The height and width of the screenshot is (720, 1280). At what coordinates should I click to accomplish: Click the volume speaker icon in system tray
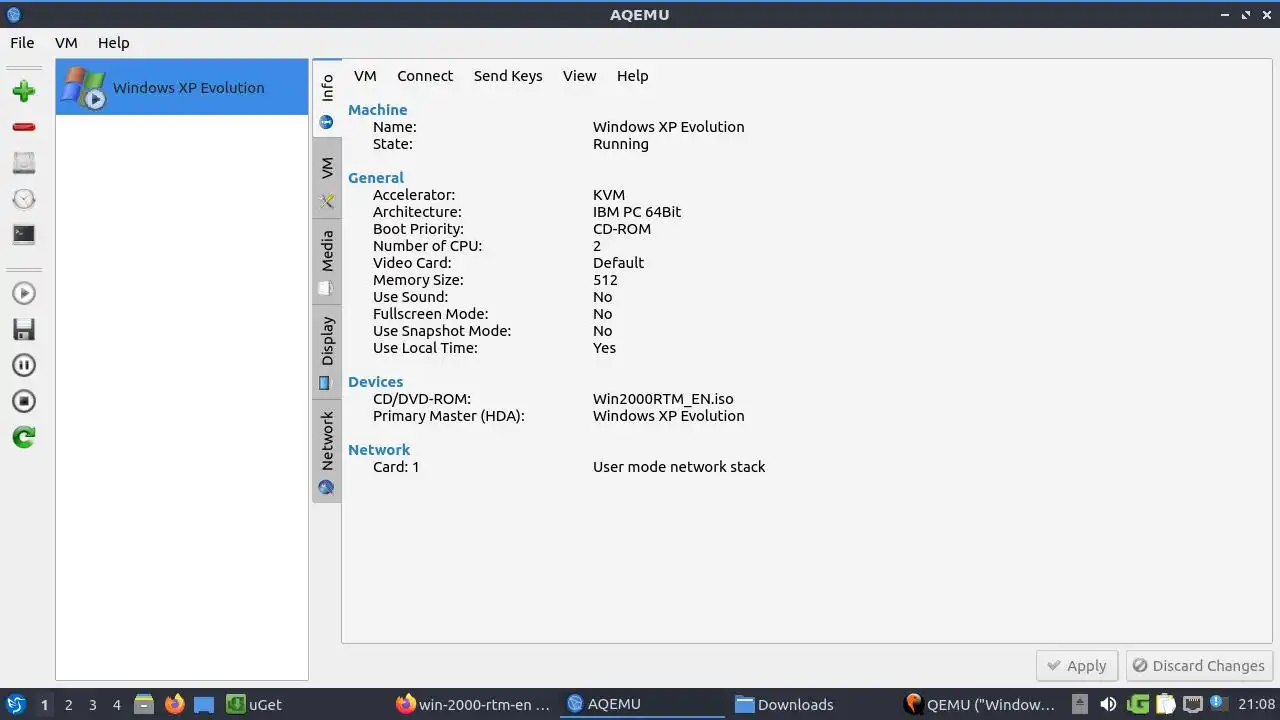1108,704
